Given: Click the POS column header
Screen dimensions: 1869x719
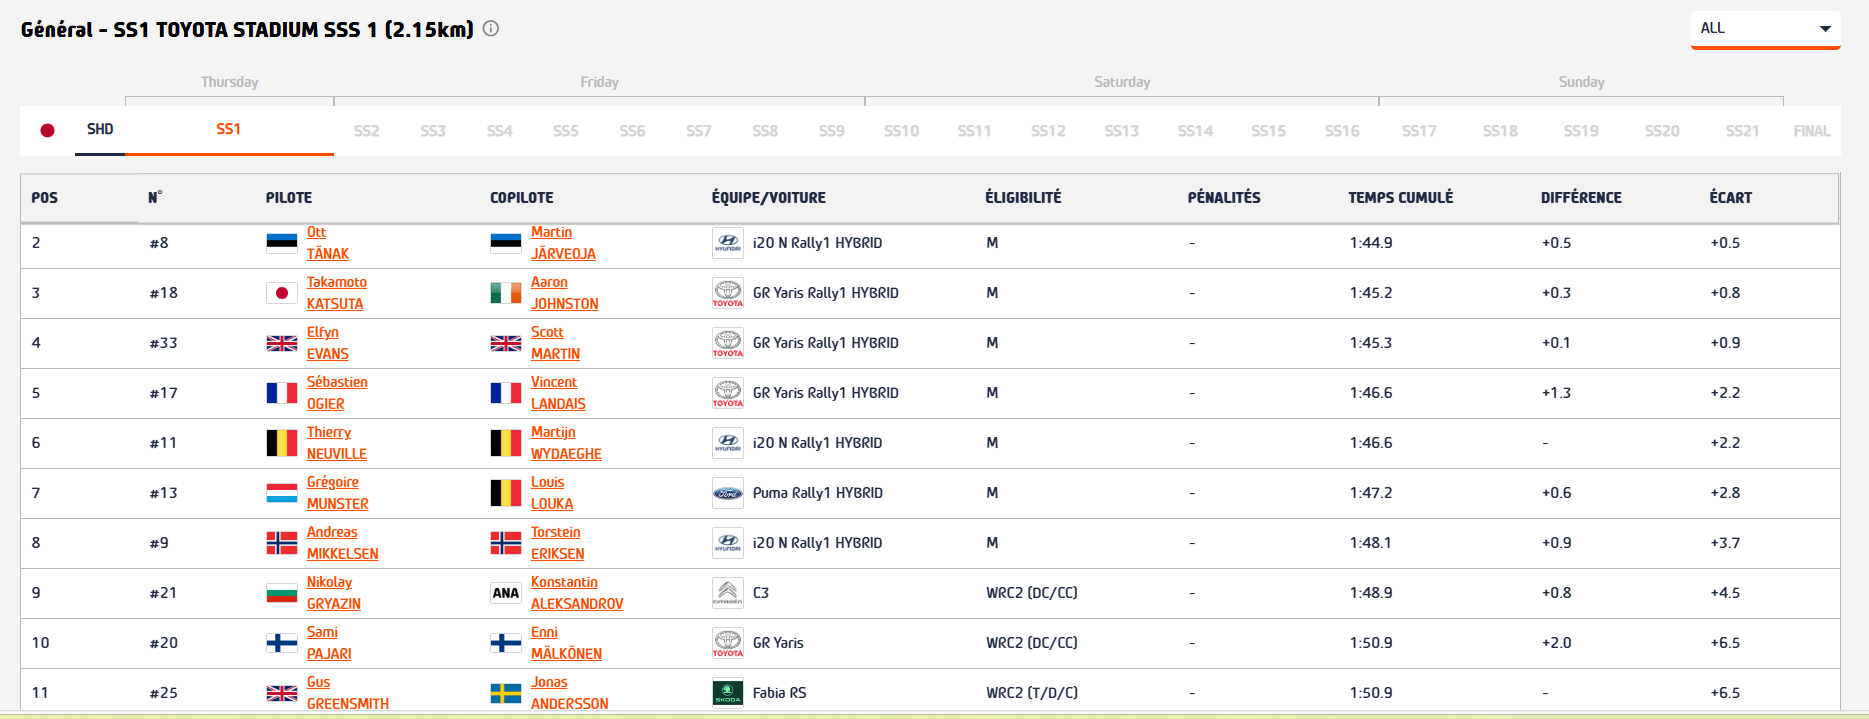Looking at the screenshot, I should coord(45,198).
